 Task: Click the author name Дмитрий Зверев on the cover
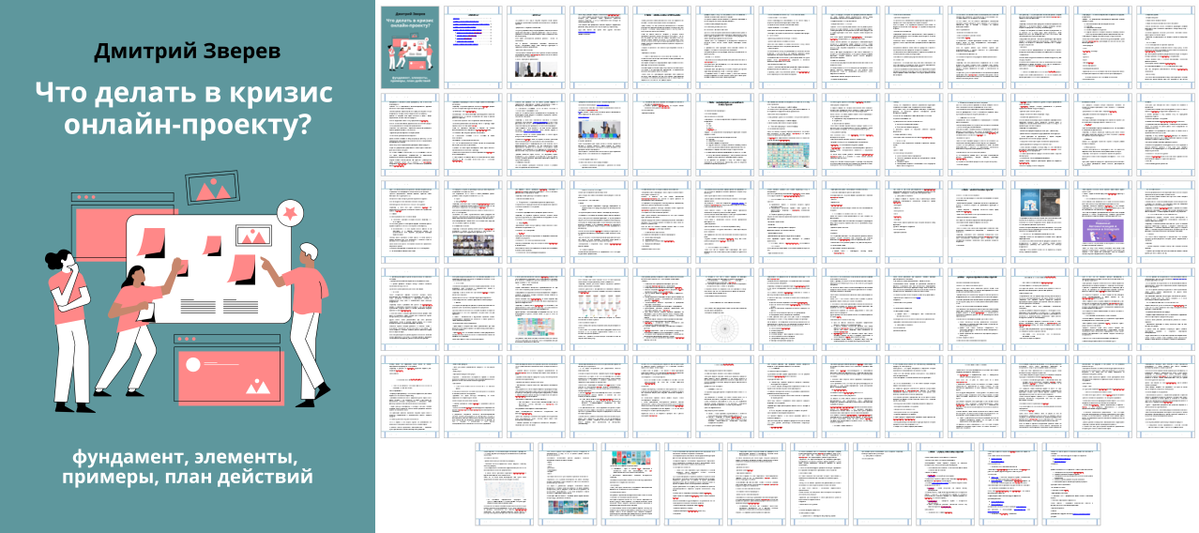[187, 53]
